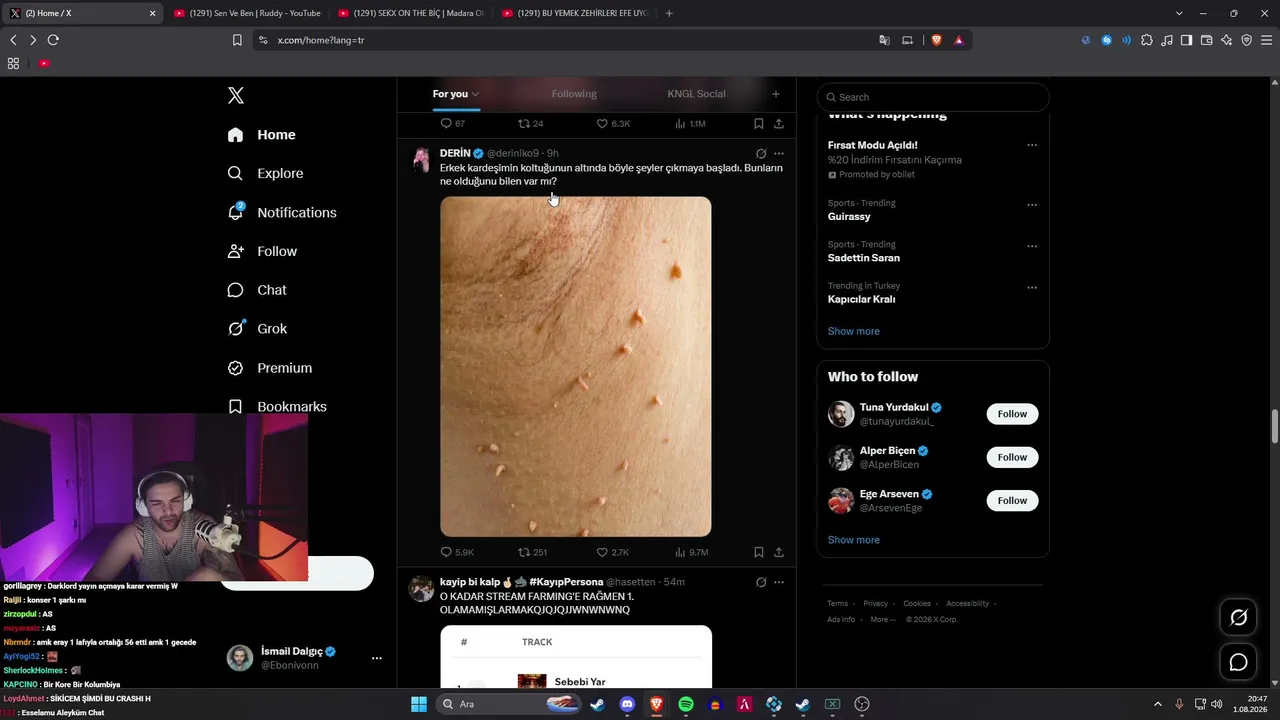
Task: Open more menu on kayip bi kalp post
Action: click(x=779, y=582)
